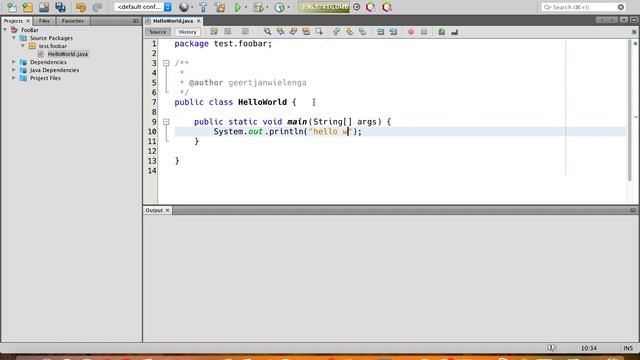This screenshot has width=640, height=360.
Task: Click the memory usage indicator bar
Action: click(x=324, y=7)
